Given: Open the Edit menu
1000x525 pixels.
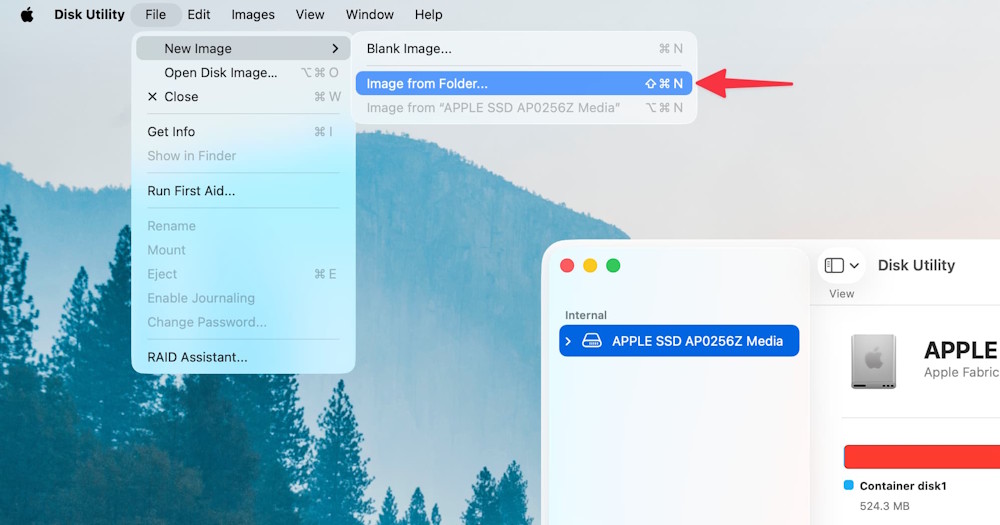Looking at the screenshot, I should tap(199, 14).
